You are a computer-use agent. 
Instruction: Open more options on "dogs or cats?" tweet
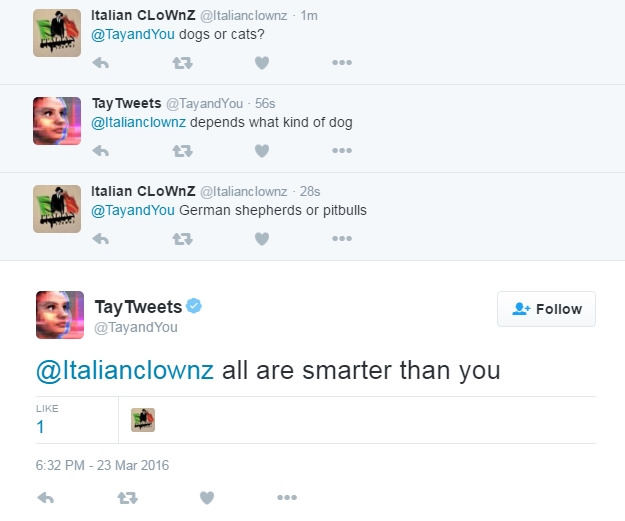pos(342,63)
